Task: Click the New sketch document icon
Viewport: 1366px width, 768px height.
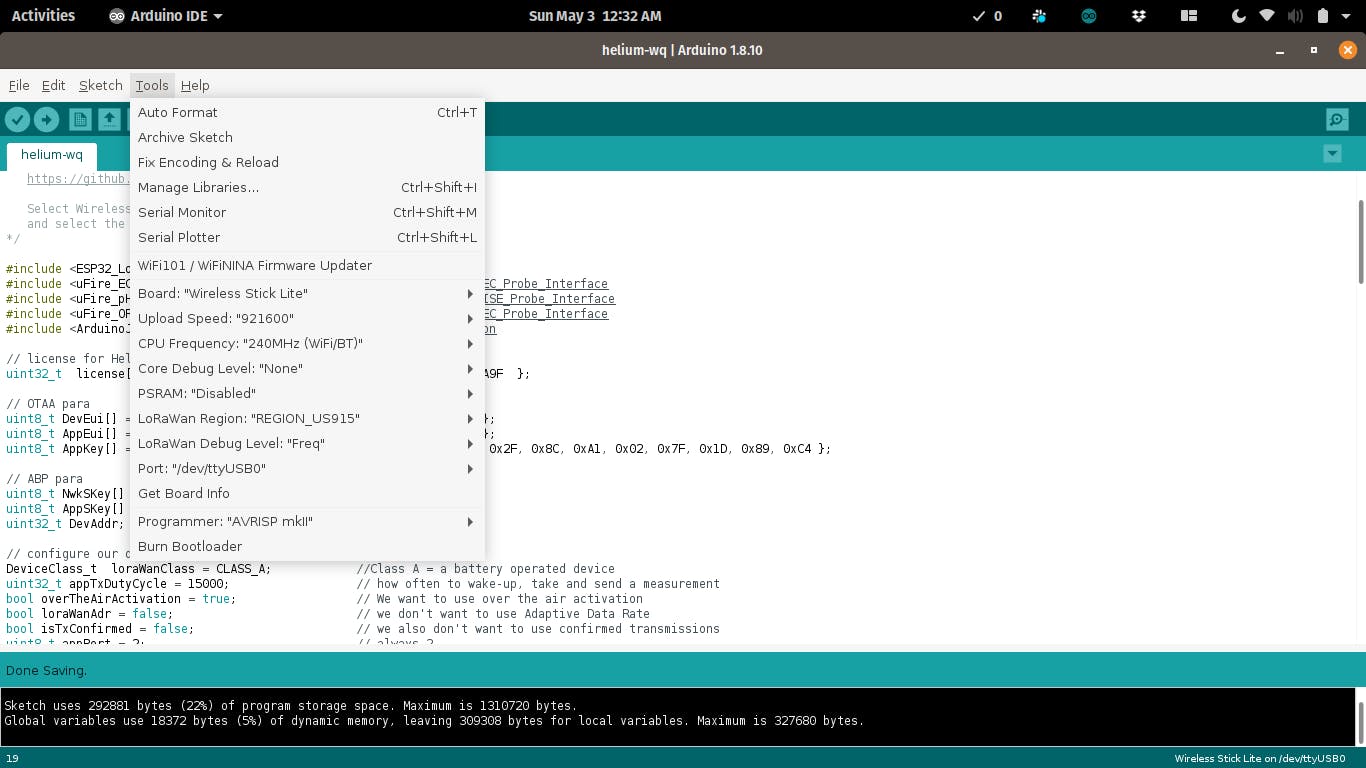Action: coord(80,120)
